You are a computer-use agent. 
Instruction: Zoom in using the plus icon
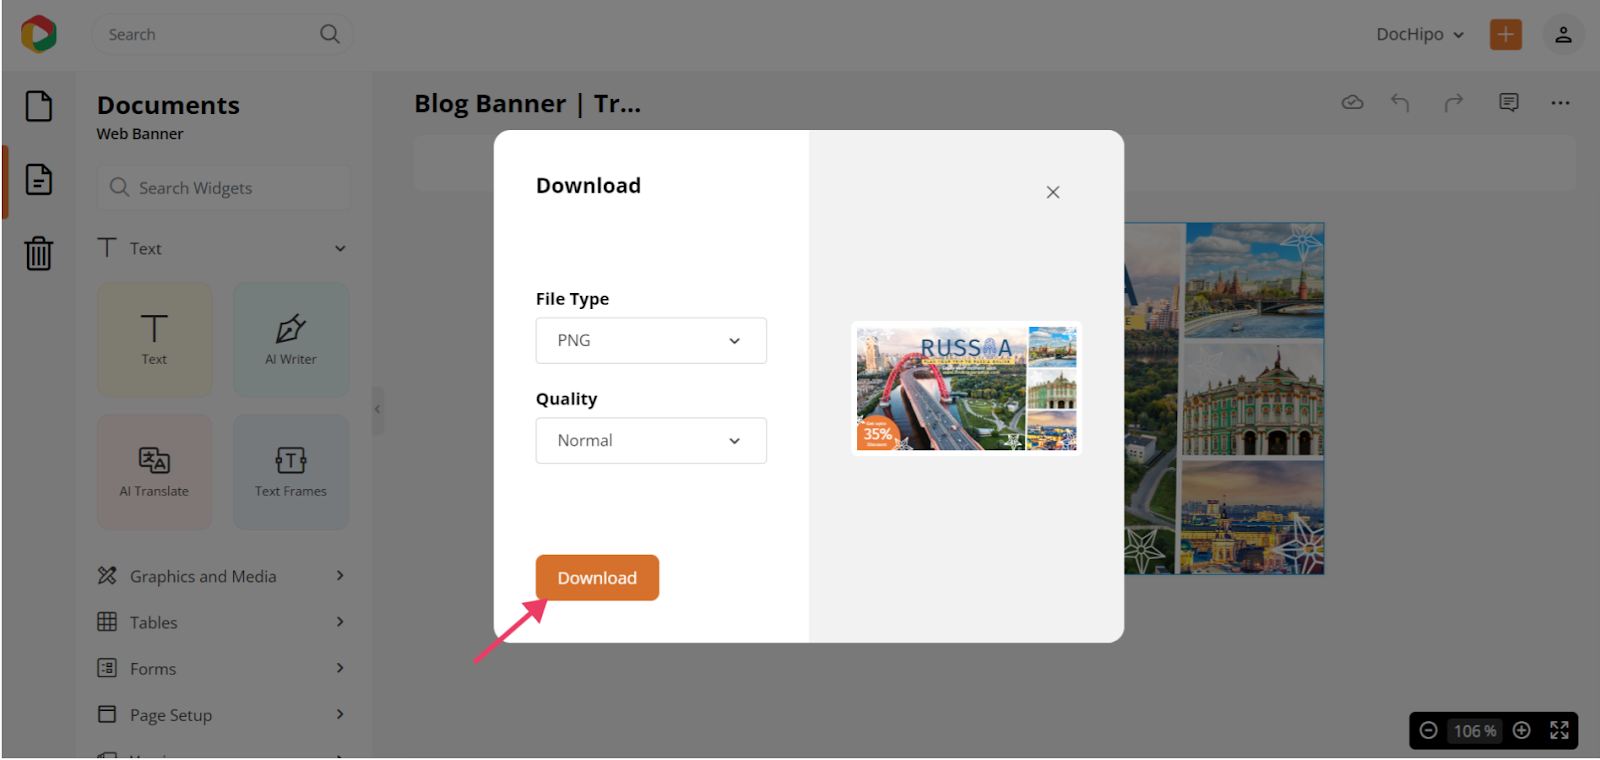(x=1521, y=731)
